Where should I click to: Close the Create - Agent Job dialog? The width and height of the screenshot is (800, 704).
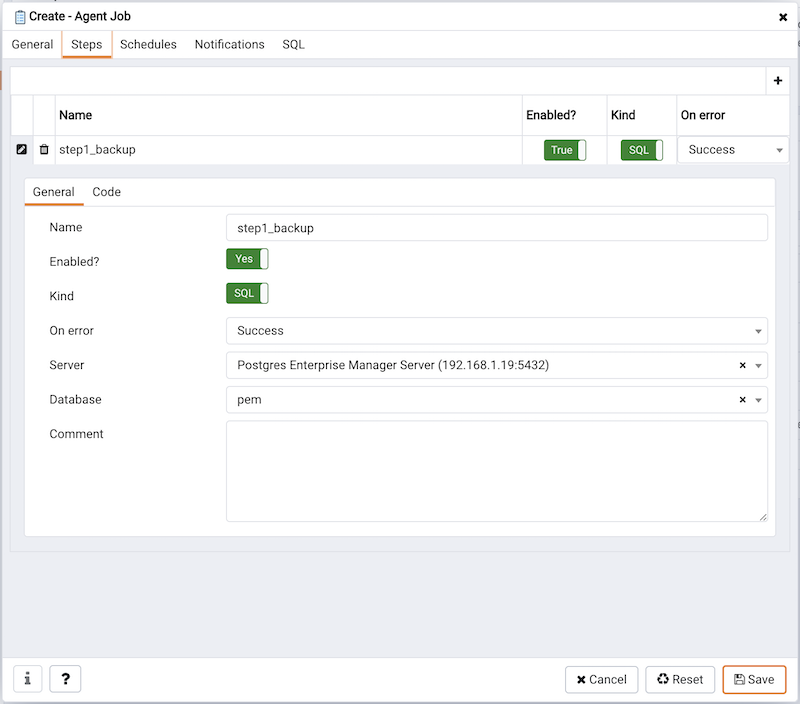tap(783, 17)
